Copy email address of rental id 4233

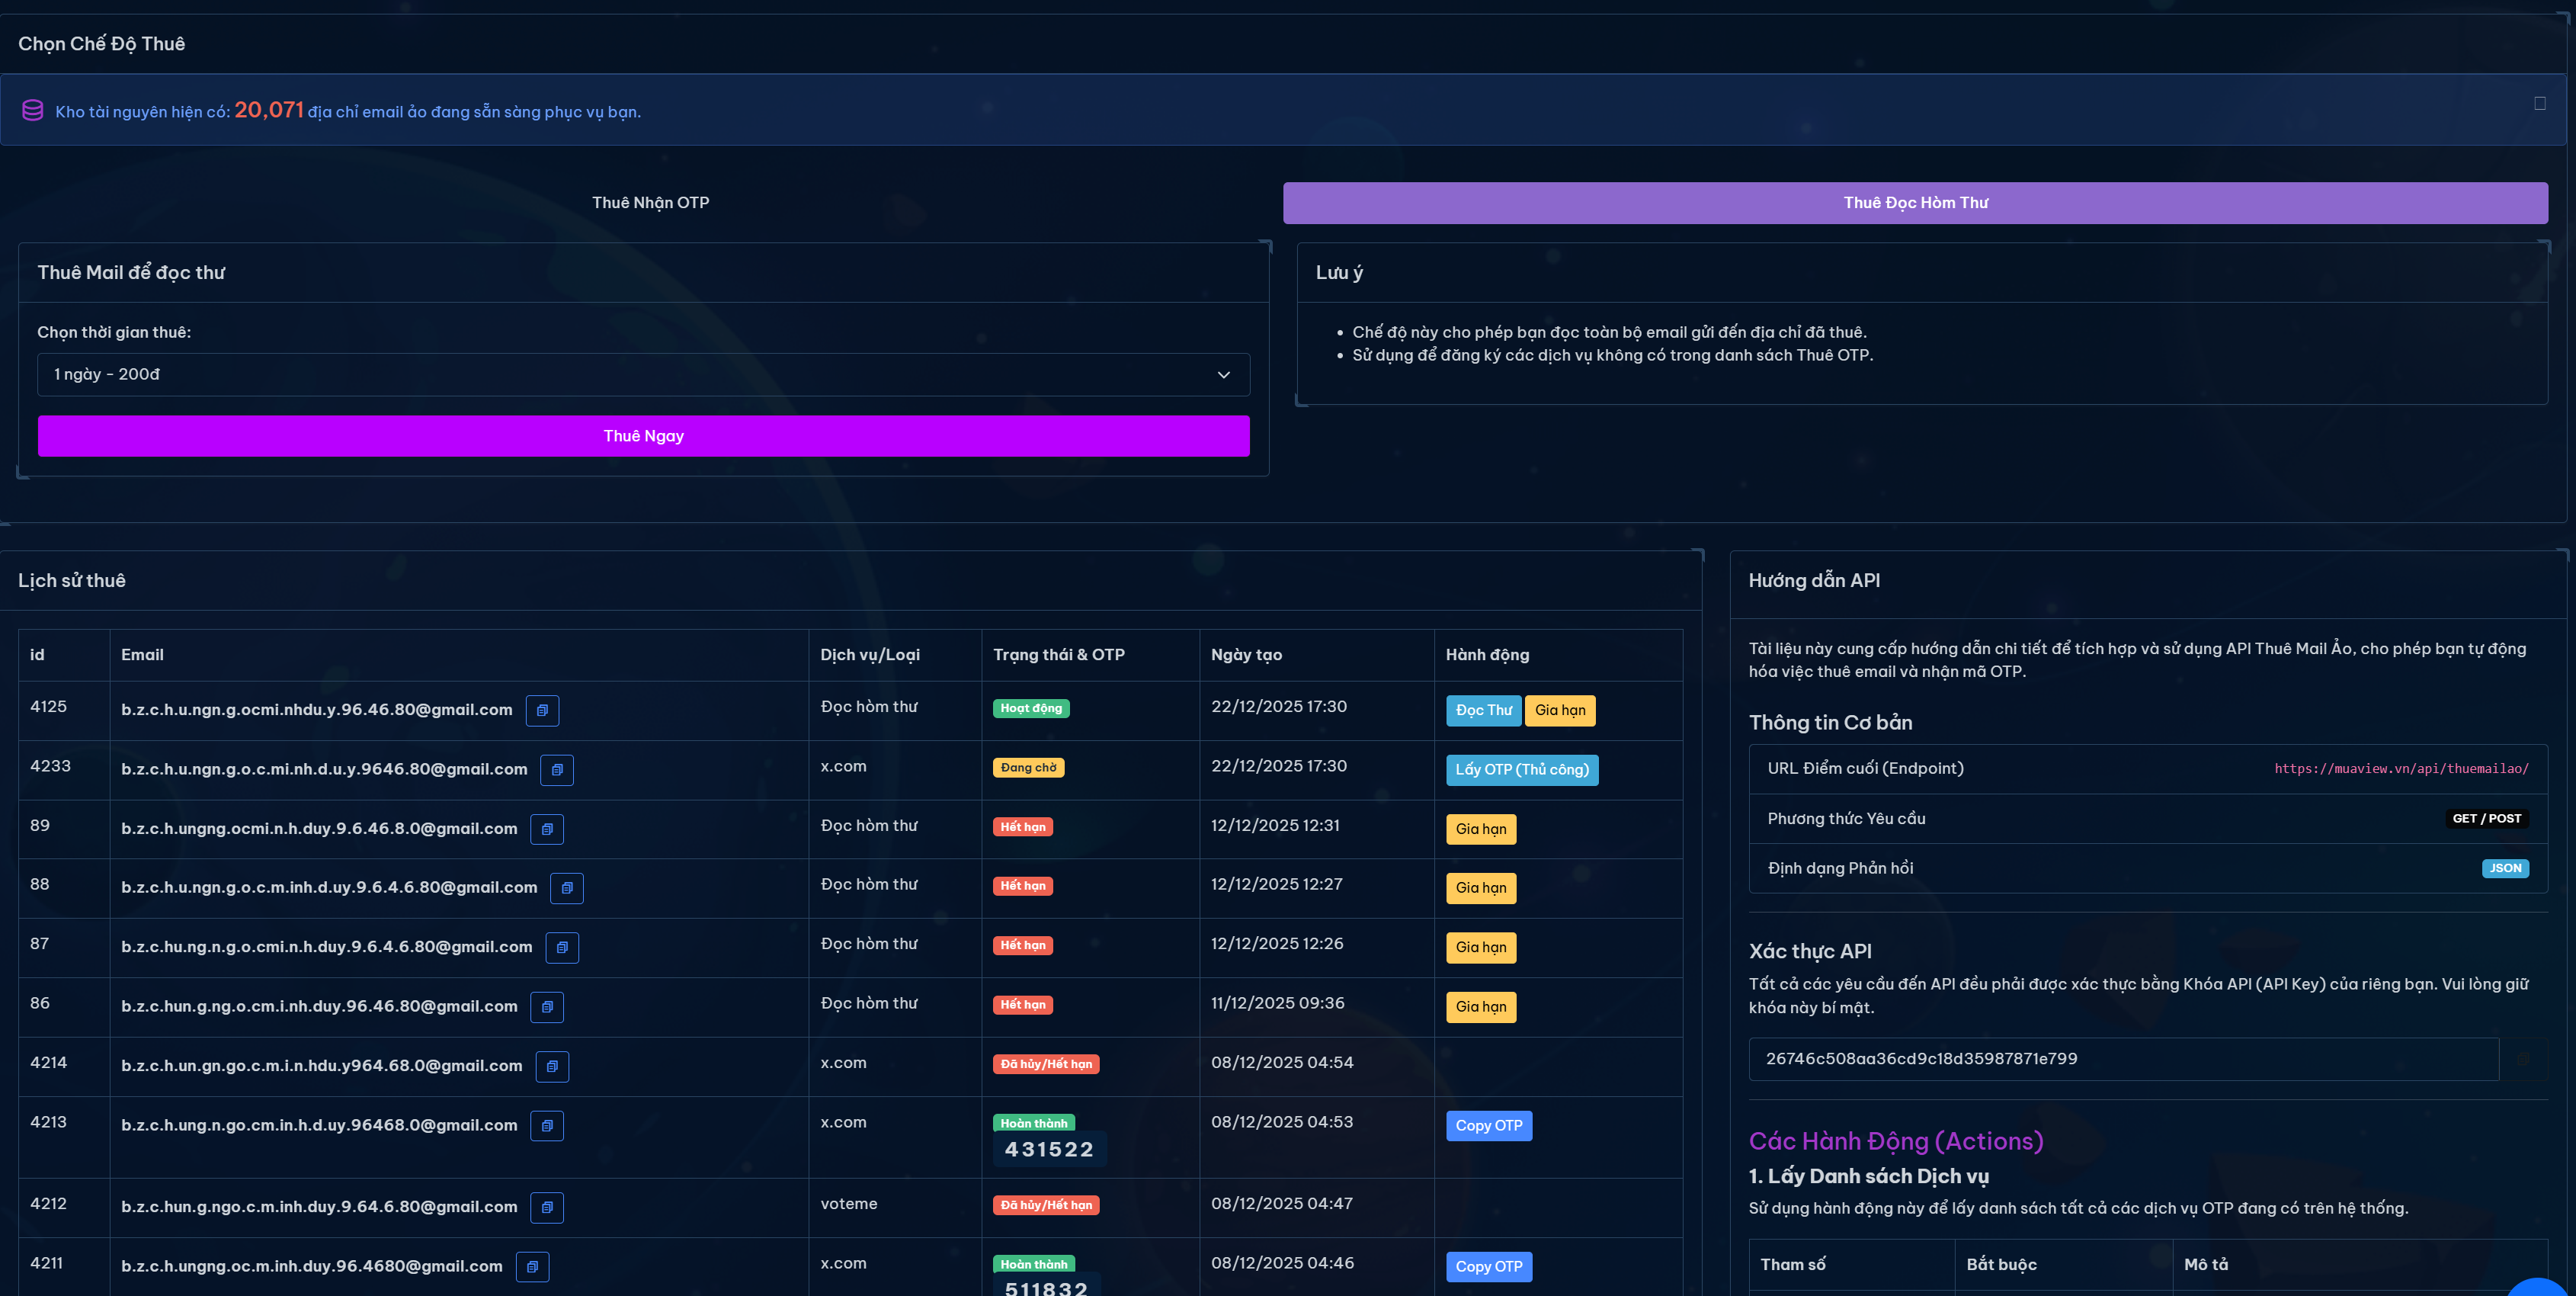[557, 769]
